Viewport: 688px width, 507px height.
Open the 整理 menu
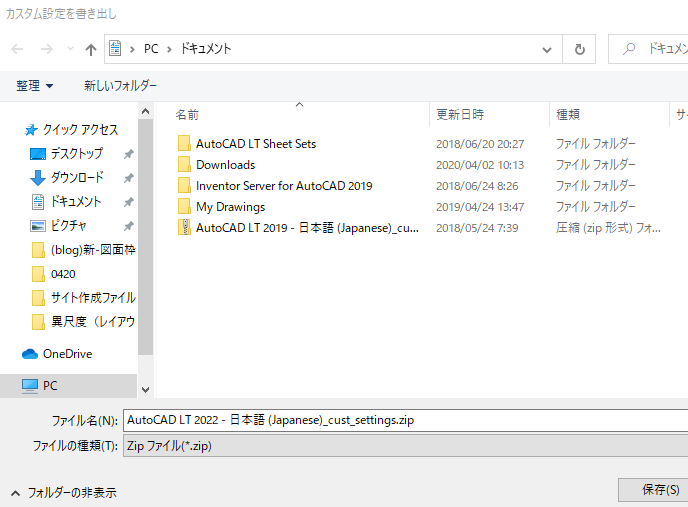click(35, 86)
